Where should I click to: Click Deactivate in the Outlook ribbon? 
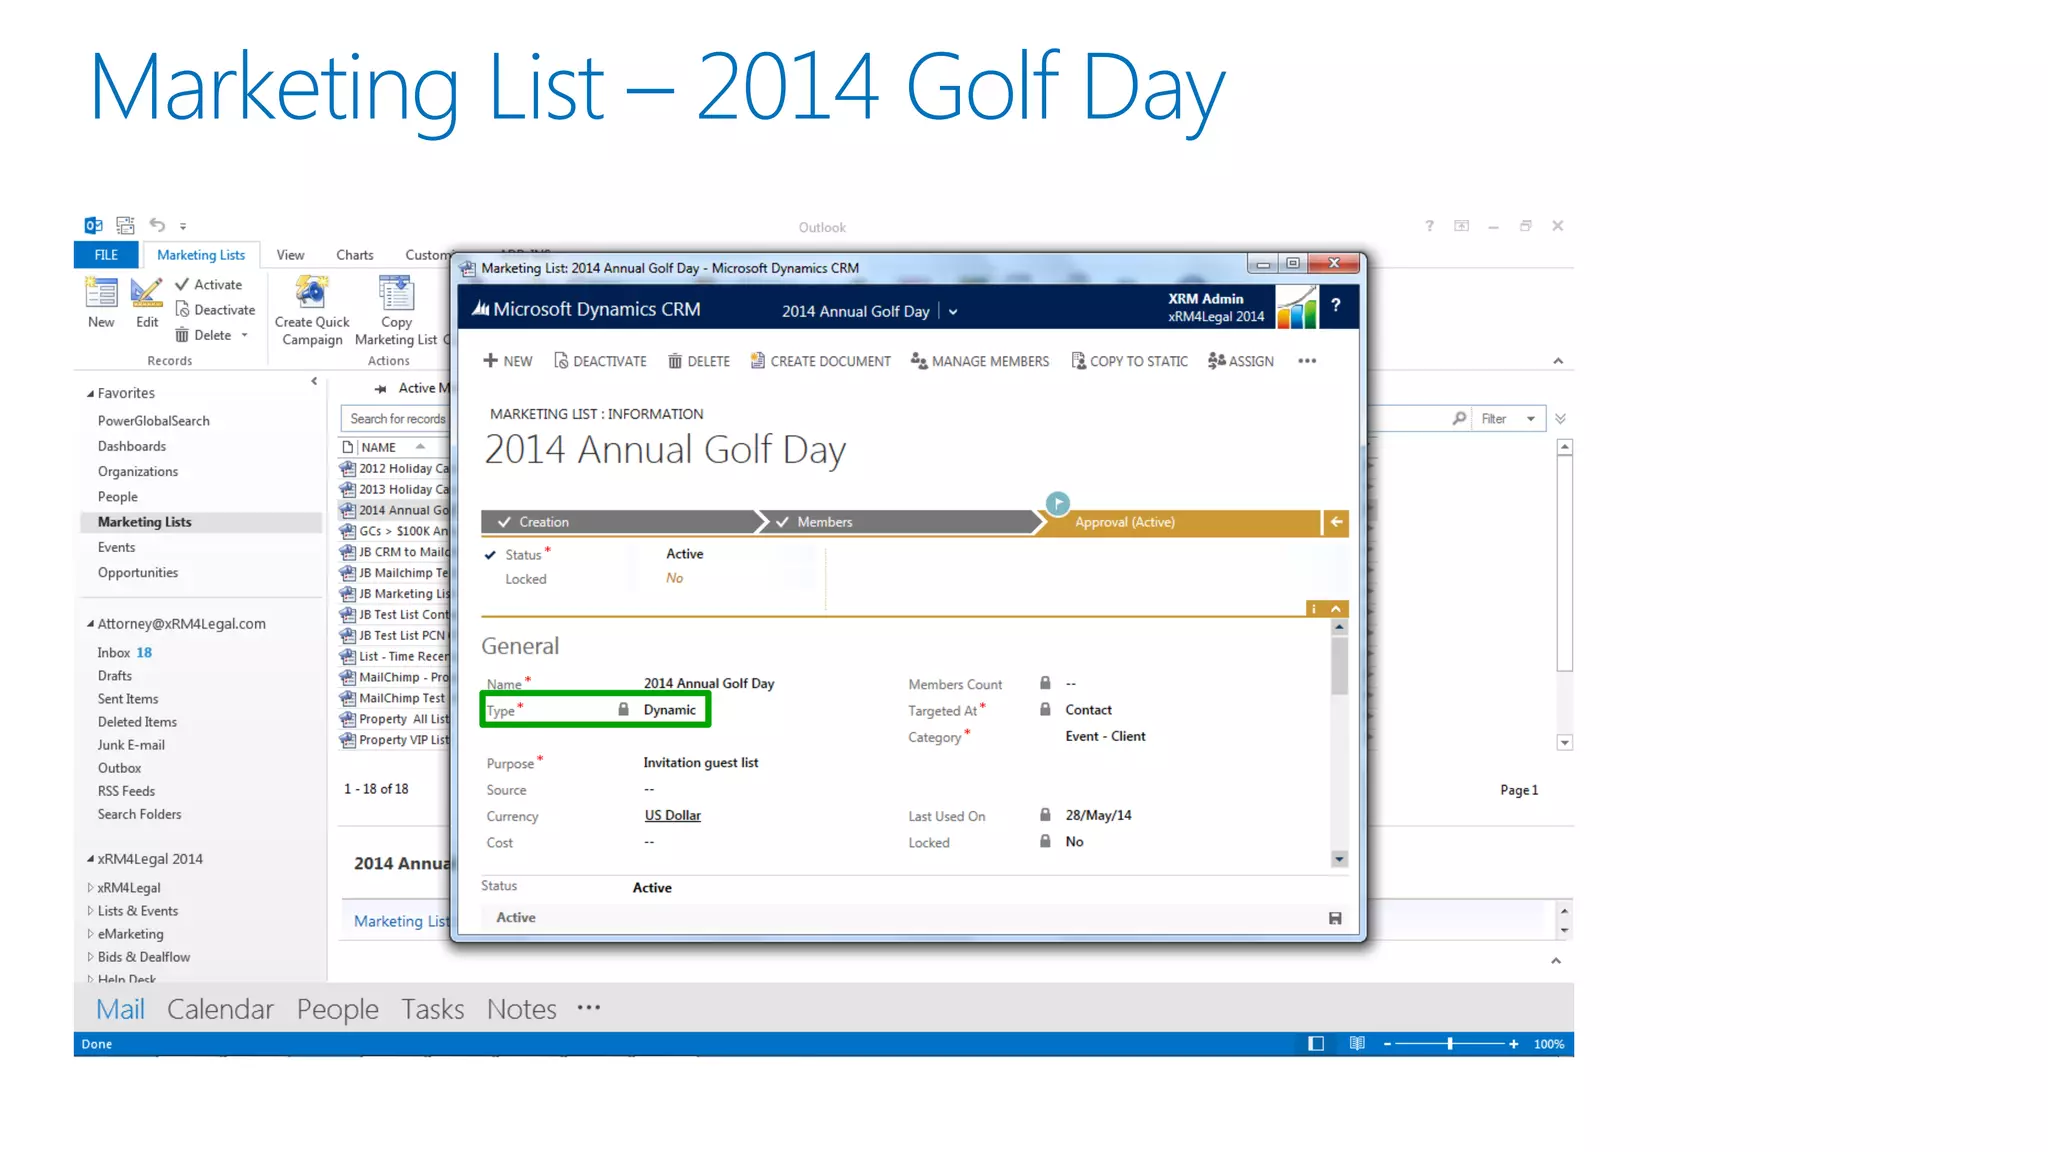tap(215, 310)
